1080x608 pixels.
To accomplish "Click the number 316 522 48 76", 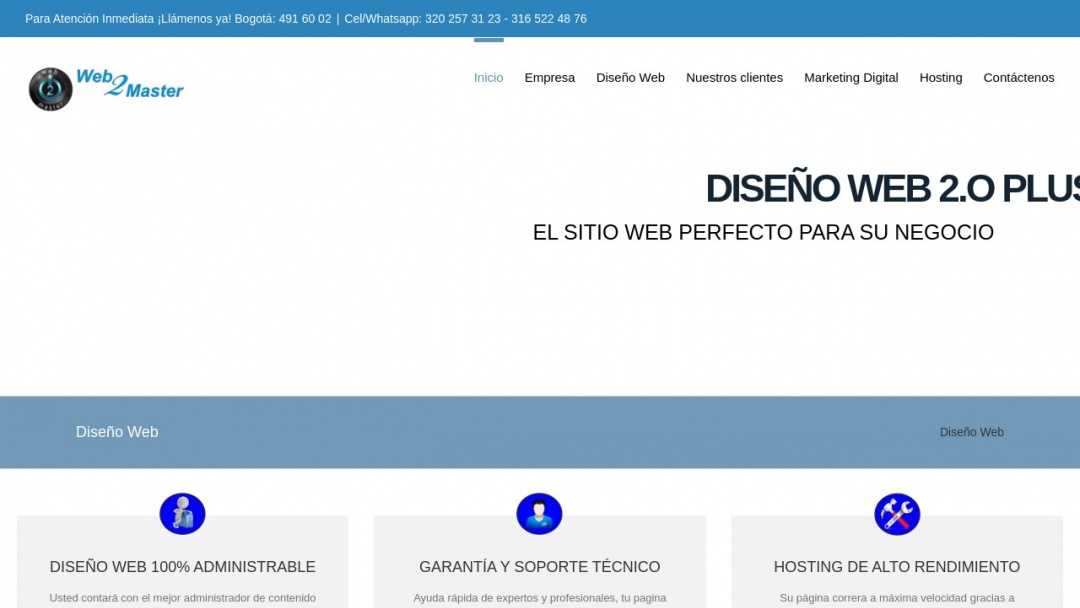I will 548,18.
